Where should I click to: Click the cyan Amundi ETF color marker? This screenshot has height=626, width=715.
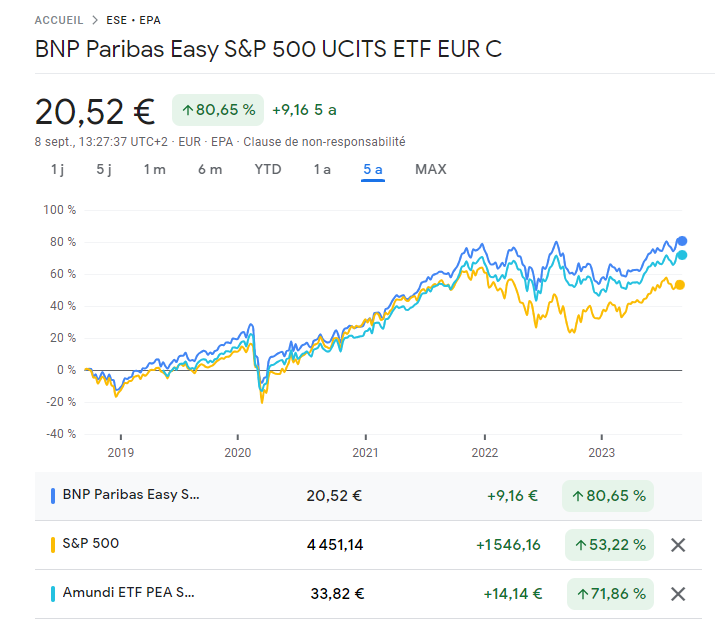point(52,594)
